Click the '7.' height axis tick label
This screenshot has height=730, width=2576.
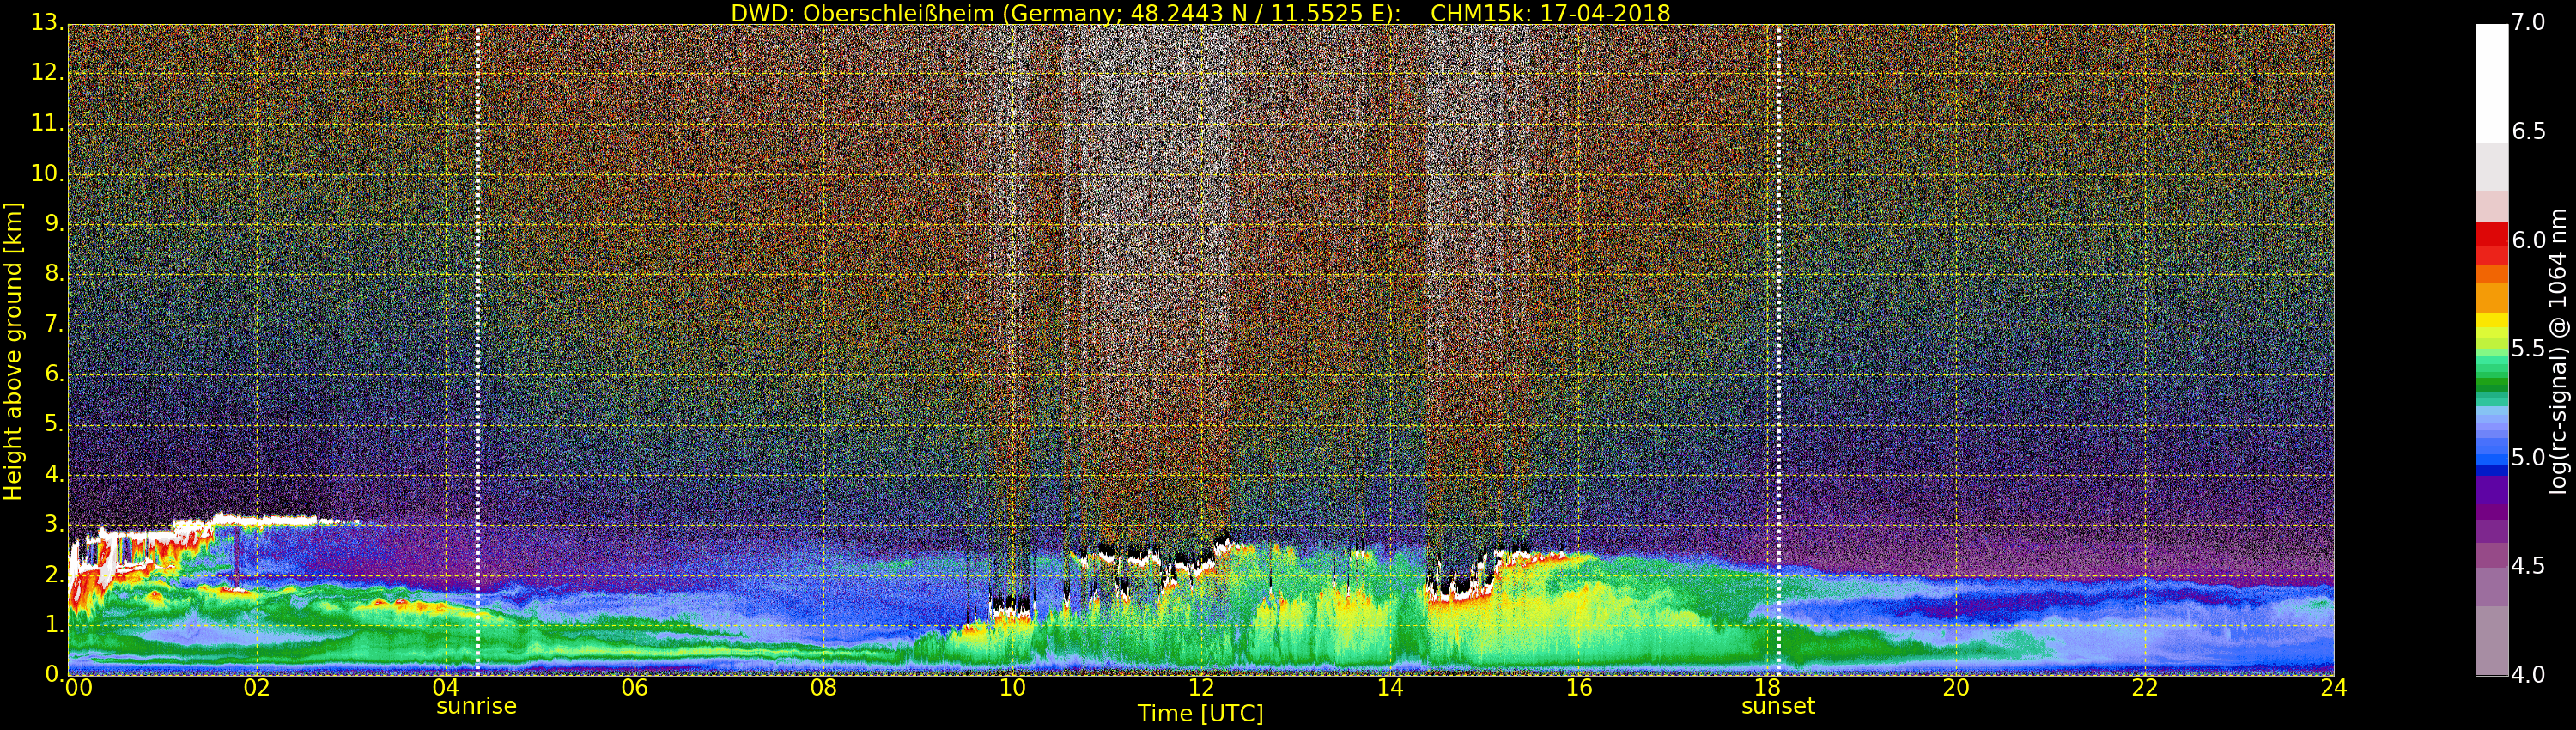pos(54,324)
